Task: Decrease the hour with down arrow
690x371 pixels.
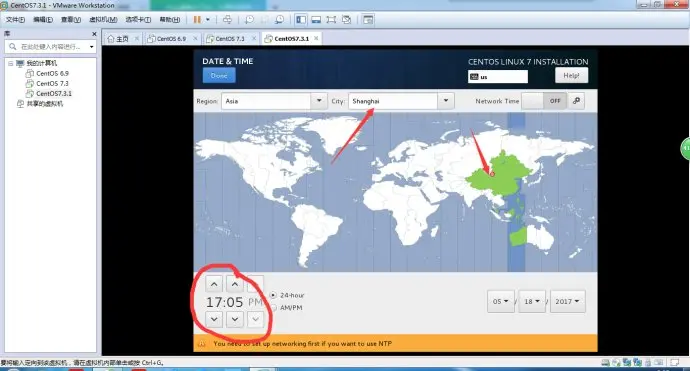Action: 214,319
